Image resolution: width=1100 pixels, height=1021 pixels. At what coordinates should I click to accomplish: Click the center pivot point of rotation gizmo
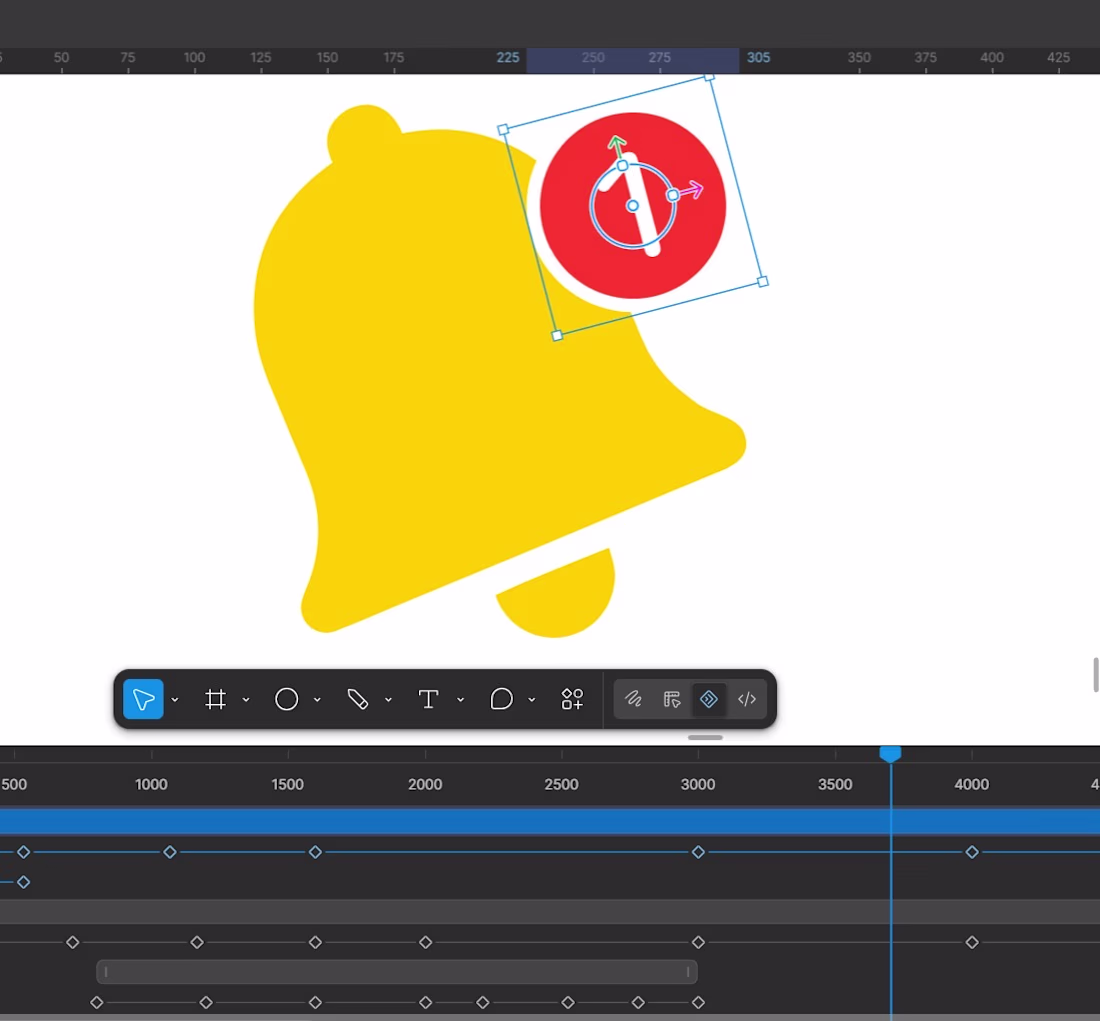click(x=633, y=206)
